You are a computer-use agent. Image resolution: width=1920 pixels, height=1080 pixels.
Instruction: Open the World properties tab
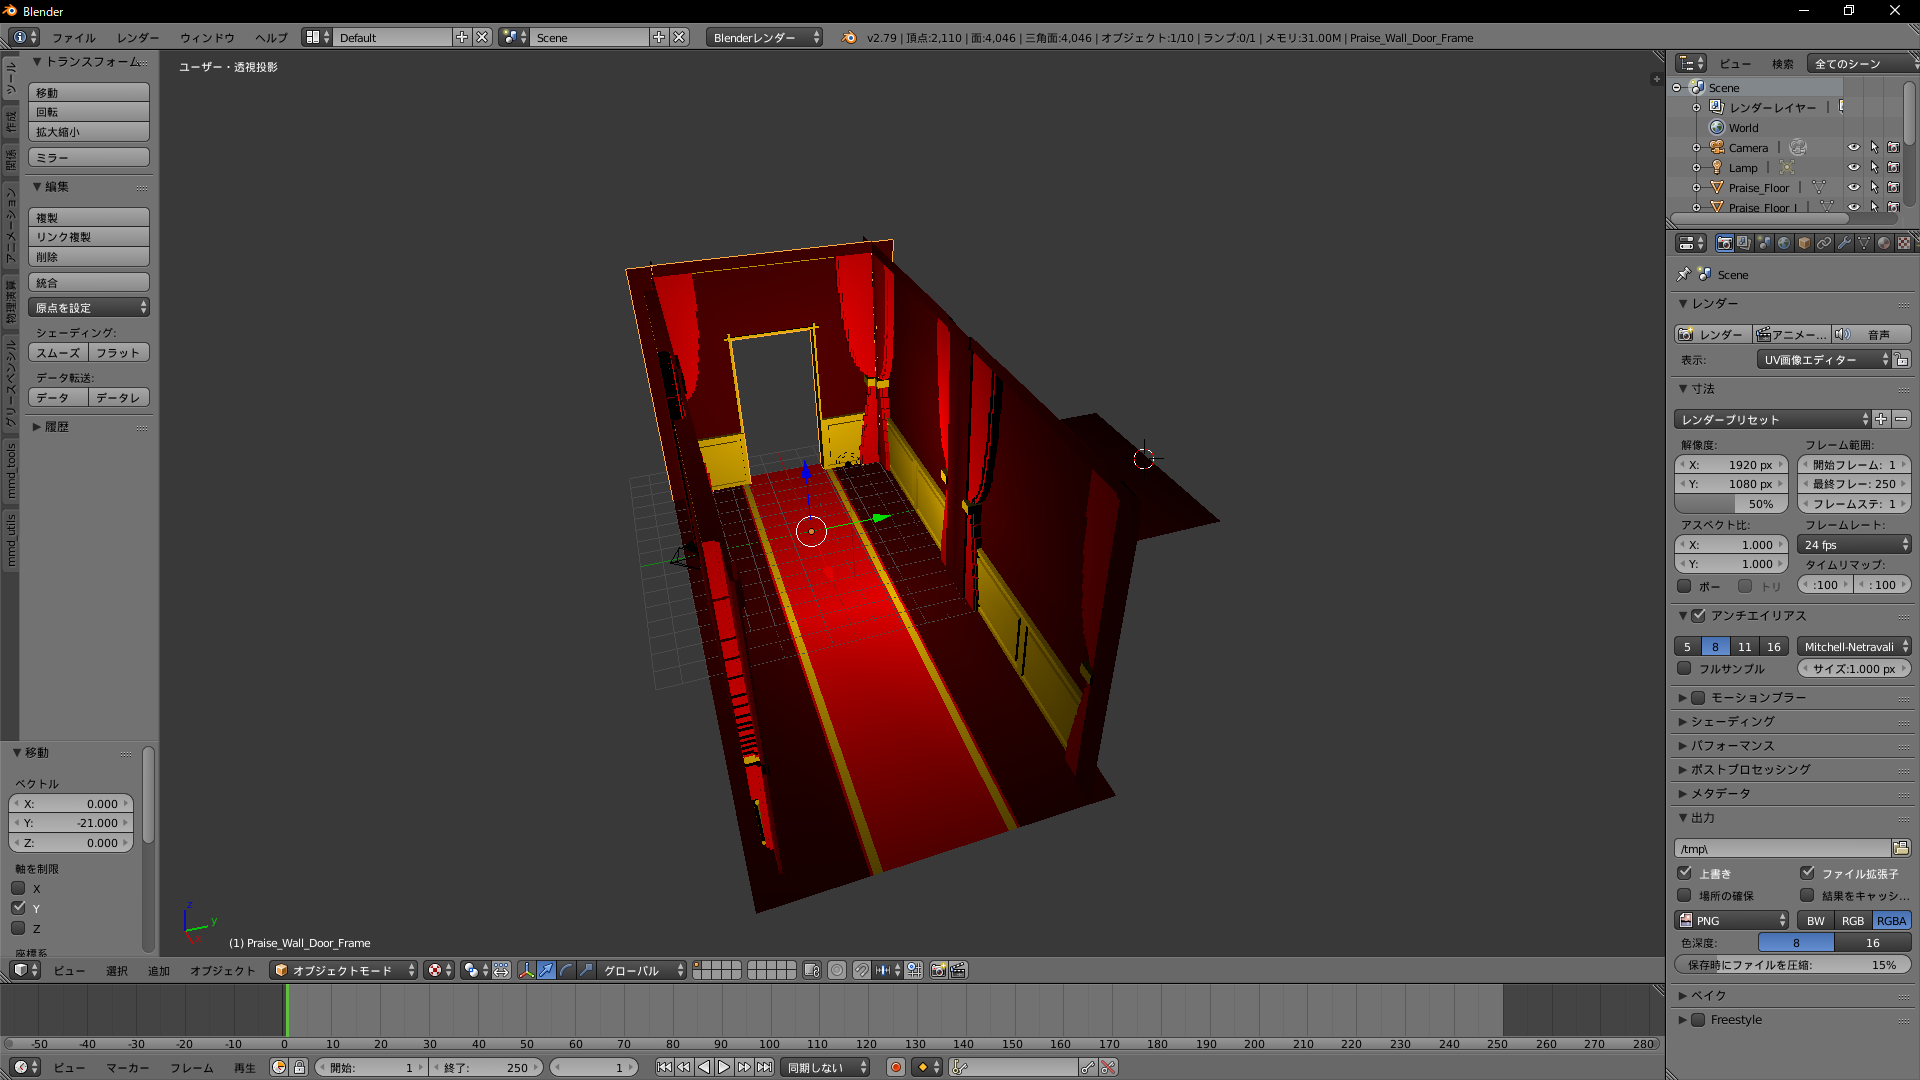click(x=1784, y=243)
